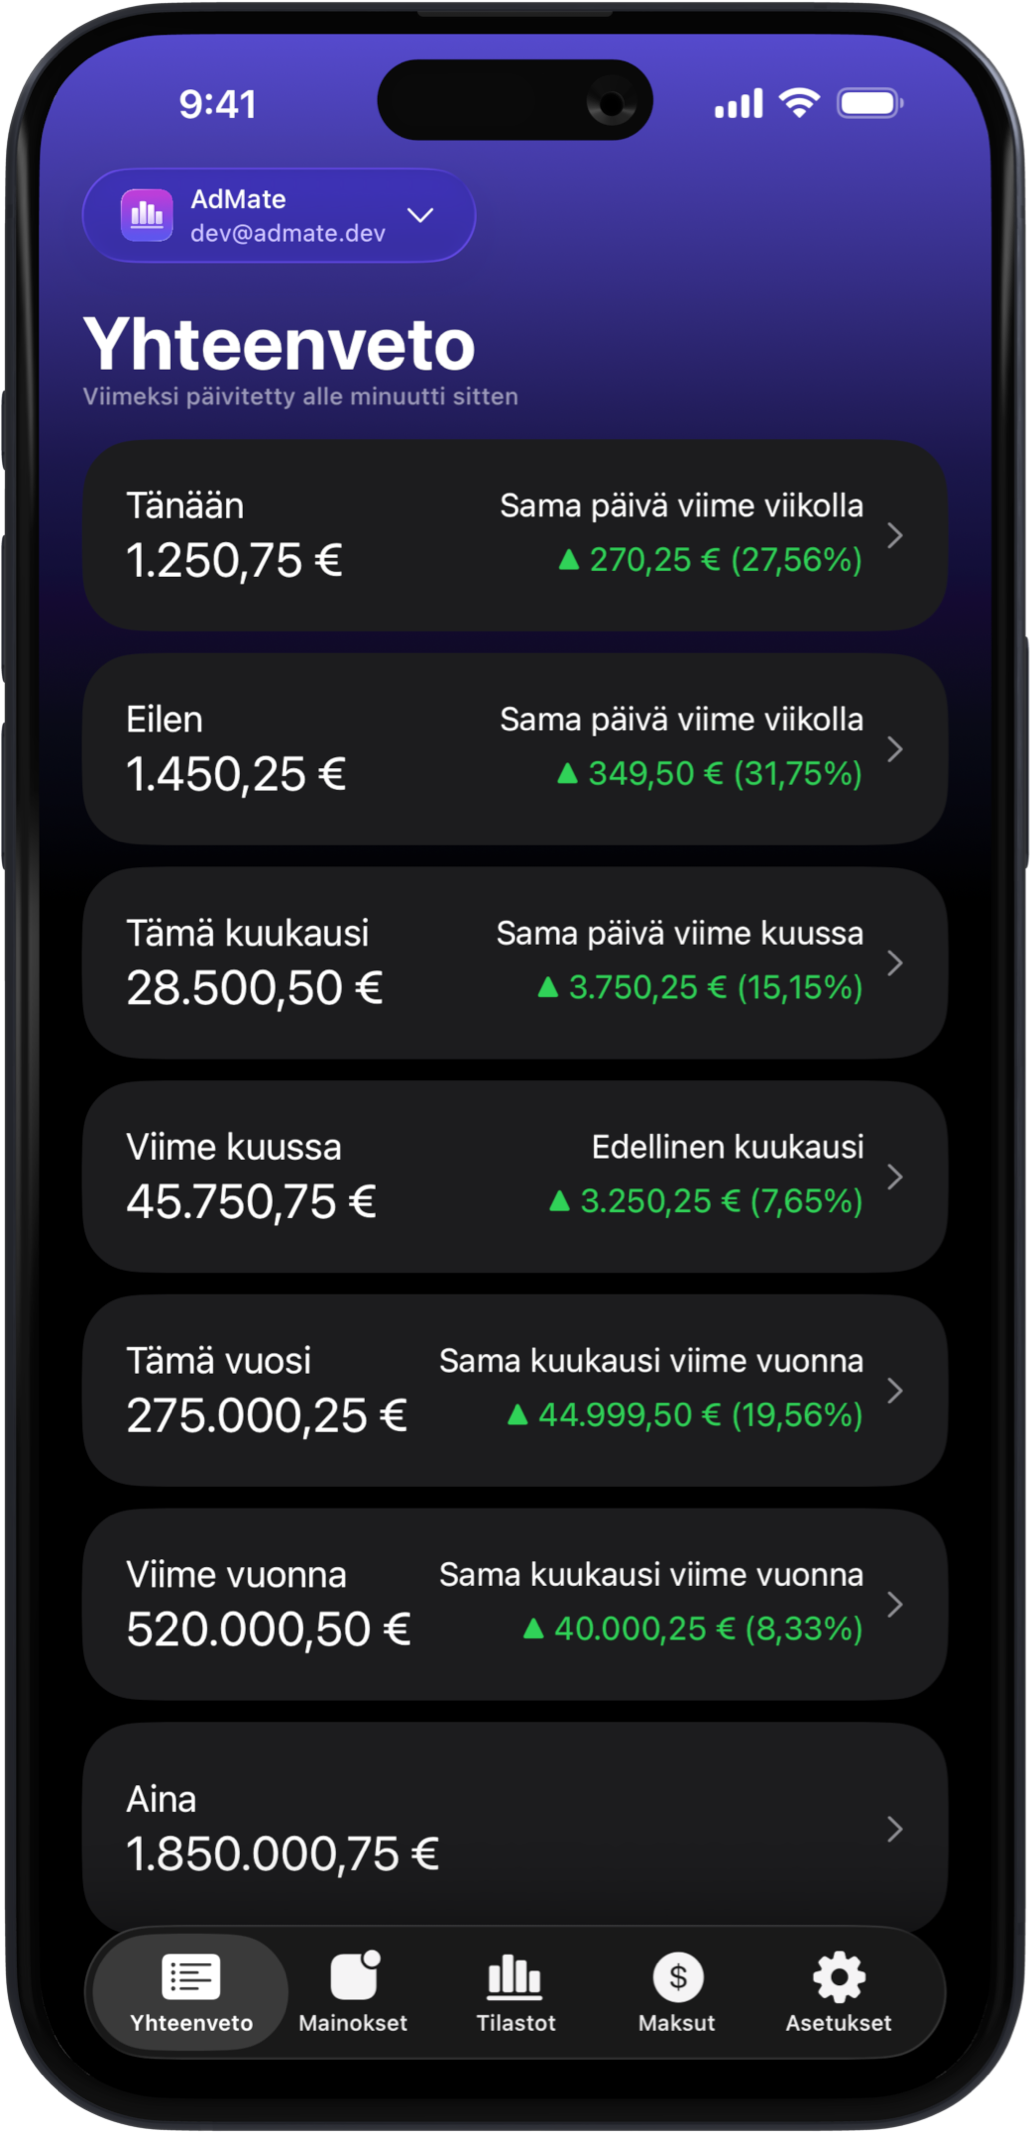Viewport: 1030px width, 2132px height.
Task: Expand Viime kuussa chevron arrow
Action: point(895,1177)
